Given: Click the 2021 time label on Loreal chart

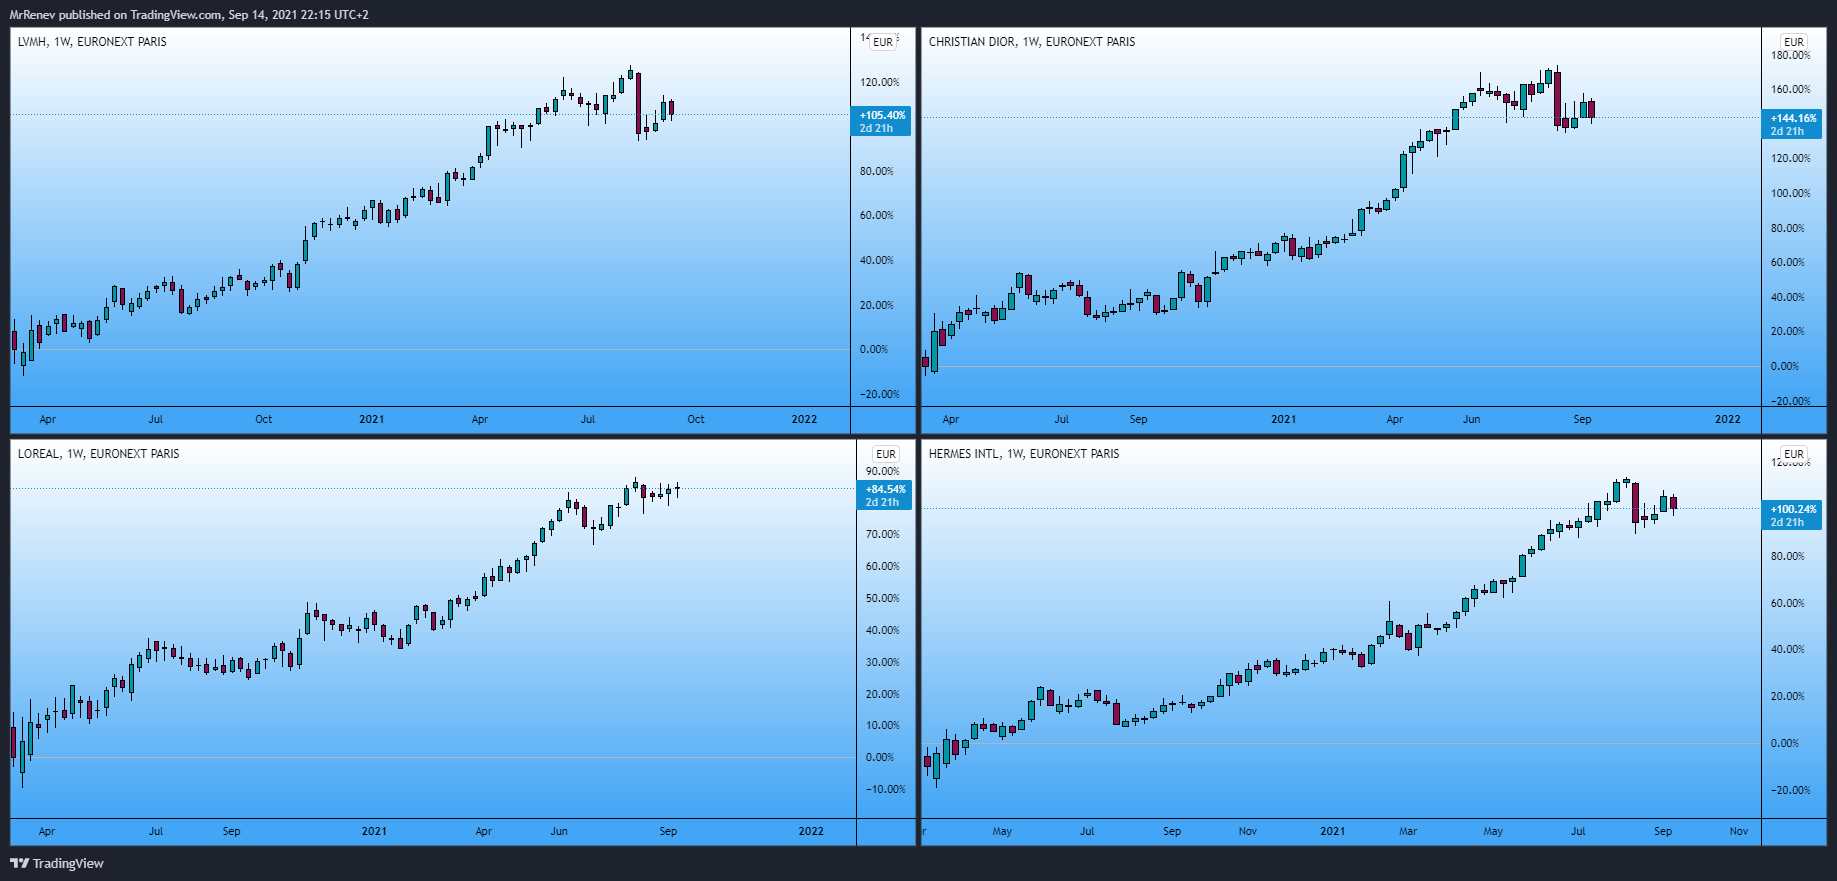Looking at the screenshot, I should tap(374, 832).
